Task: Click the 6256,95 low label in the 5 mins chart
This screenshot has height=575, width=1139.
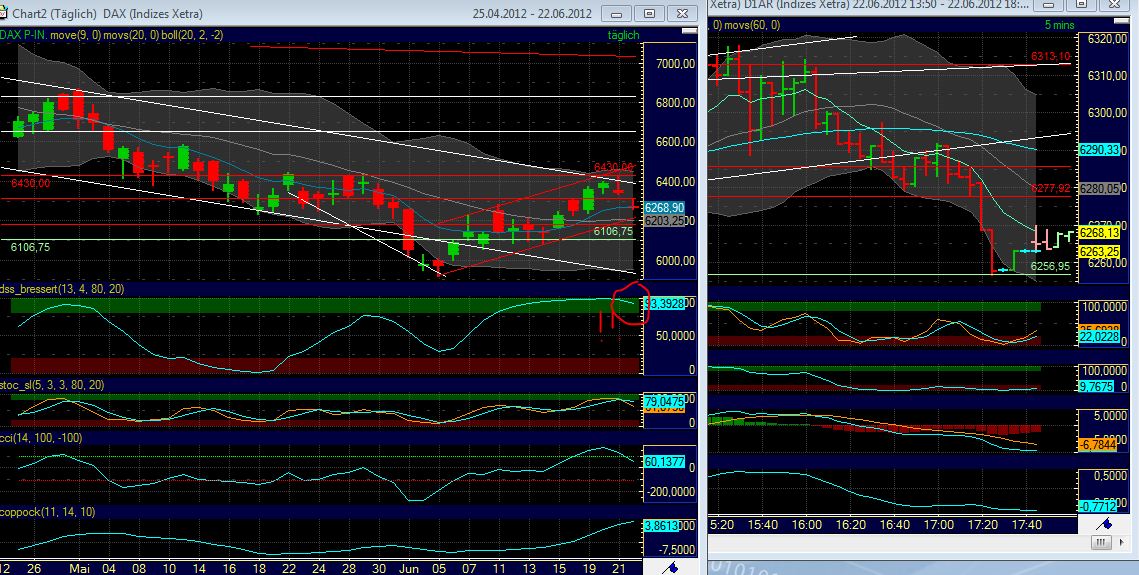Action: coord(1050,266)
